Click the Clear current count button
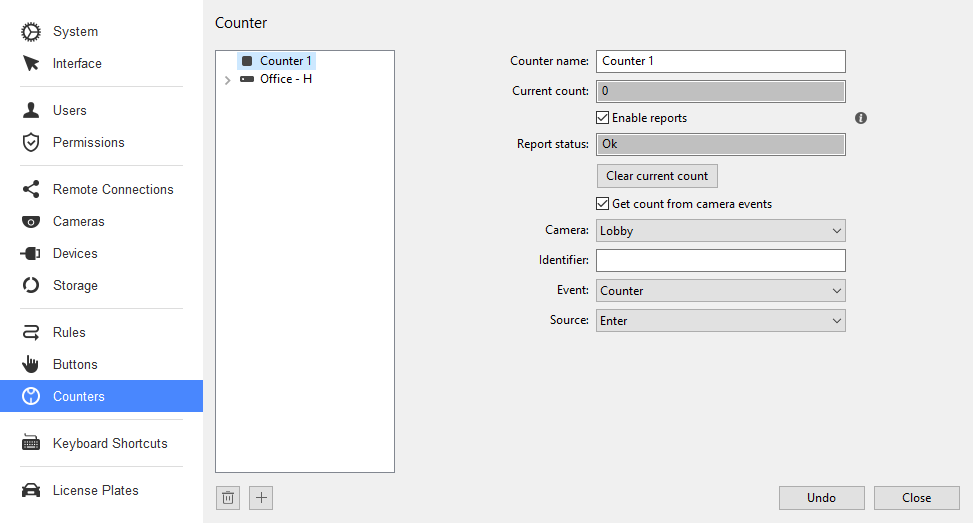The image size is (973, 523). [x=657, y=176]
